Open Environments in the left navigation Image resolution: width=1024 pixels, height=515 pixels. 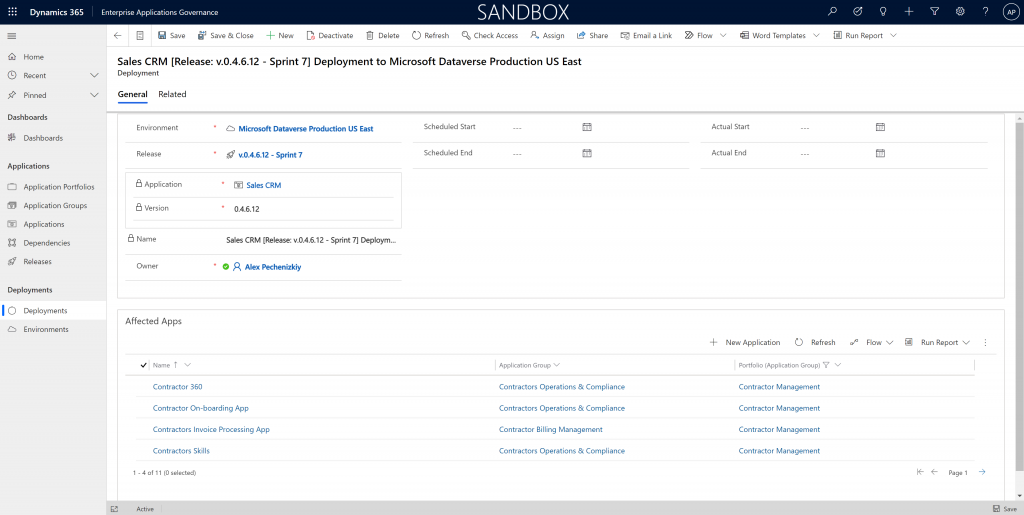pos(46,329)
